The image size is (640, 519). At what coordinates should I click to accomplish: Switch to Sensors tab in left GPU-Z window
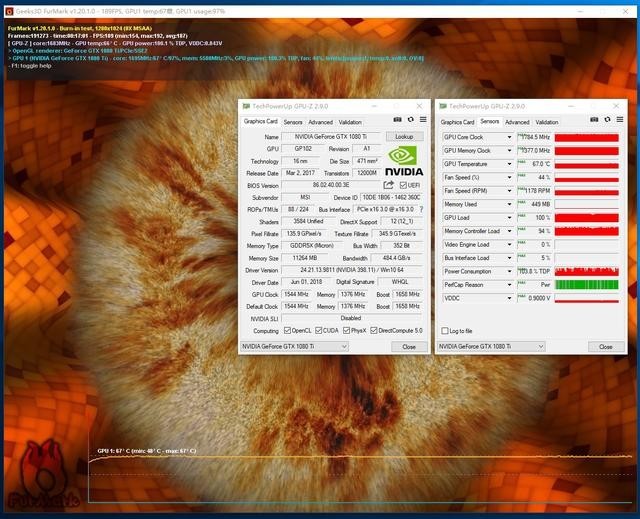(293, 122)
